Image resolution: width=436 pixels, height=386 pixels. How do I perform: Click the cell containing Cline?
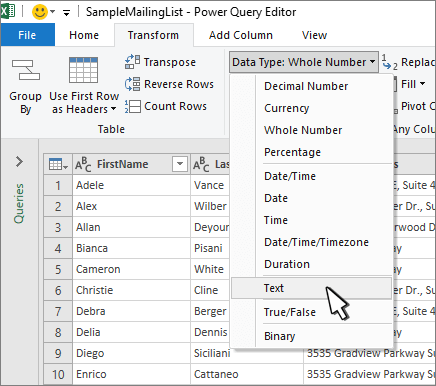tap(210, 290)
